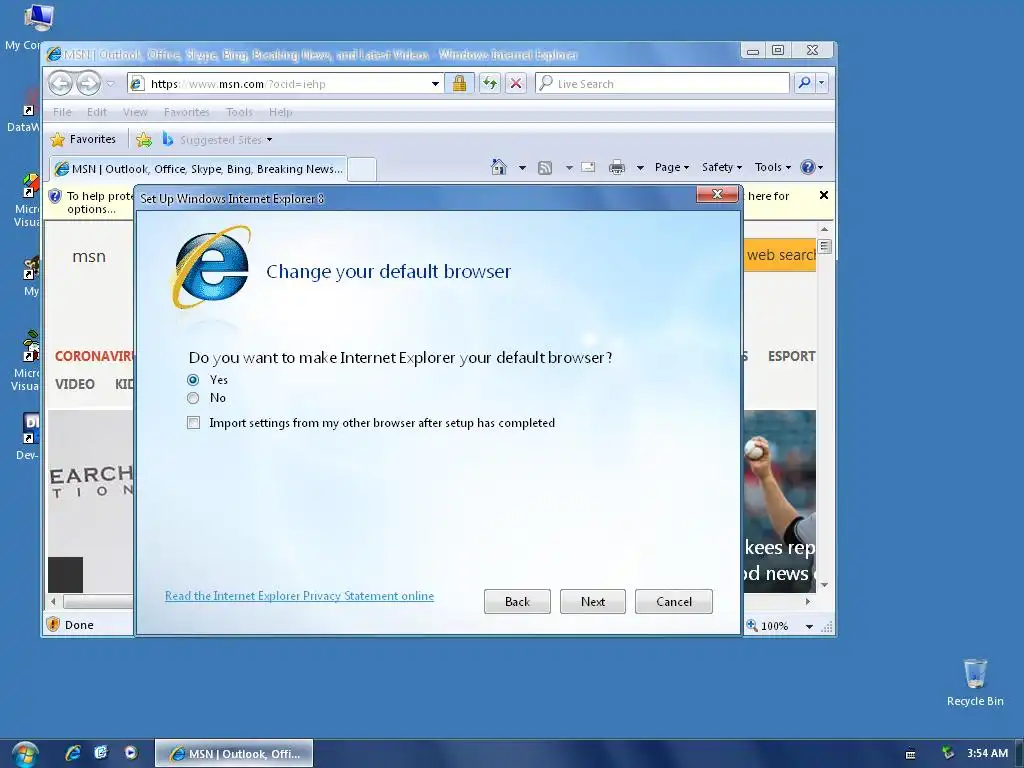
Task: Click the Favorites star icon
Action: (58, 139)
